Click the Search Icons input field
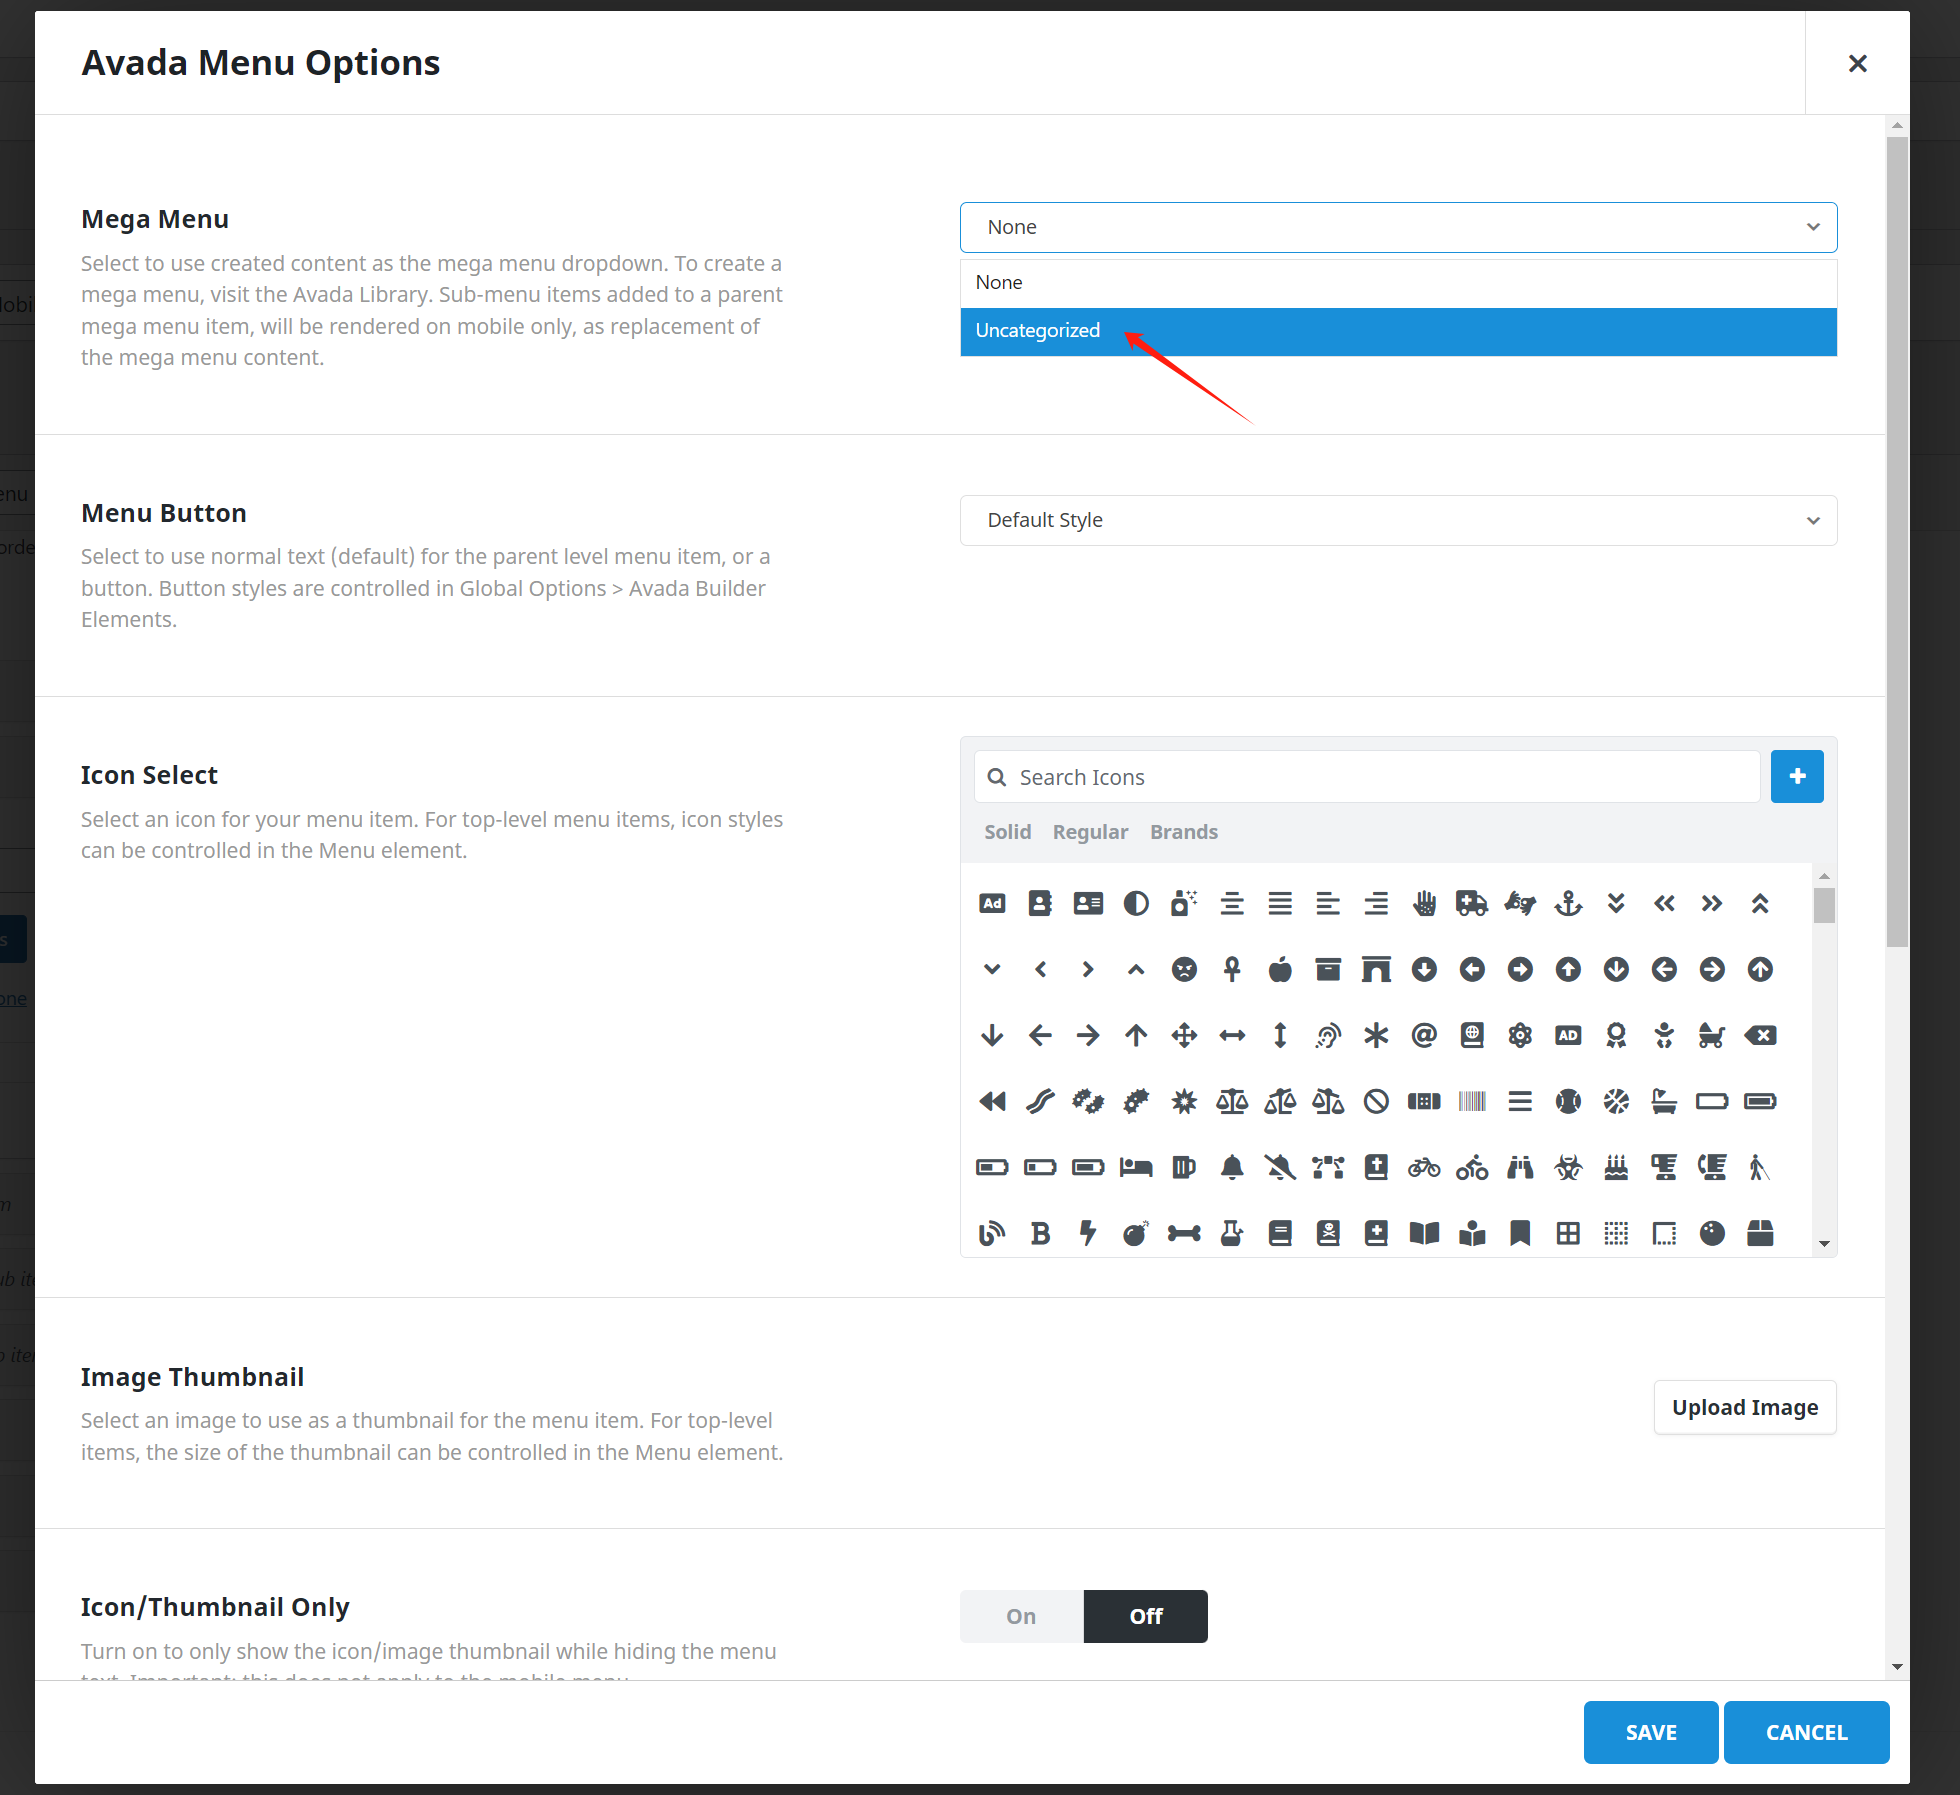Viewport: 1960px width, 1795px height. tap(1366, 775)
